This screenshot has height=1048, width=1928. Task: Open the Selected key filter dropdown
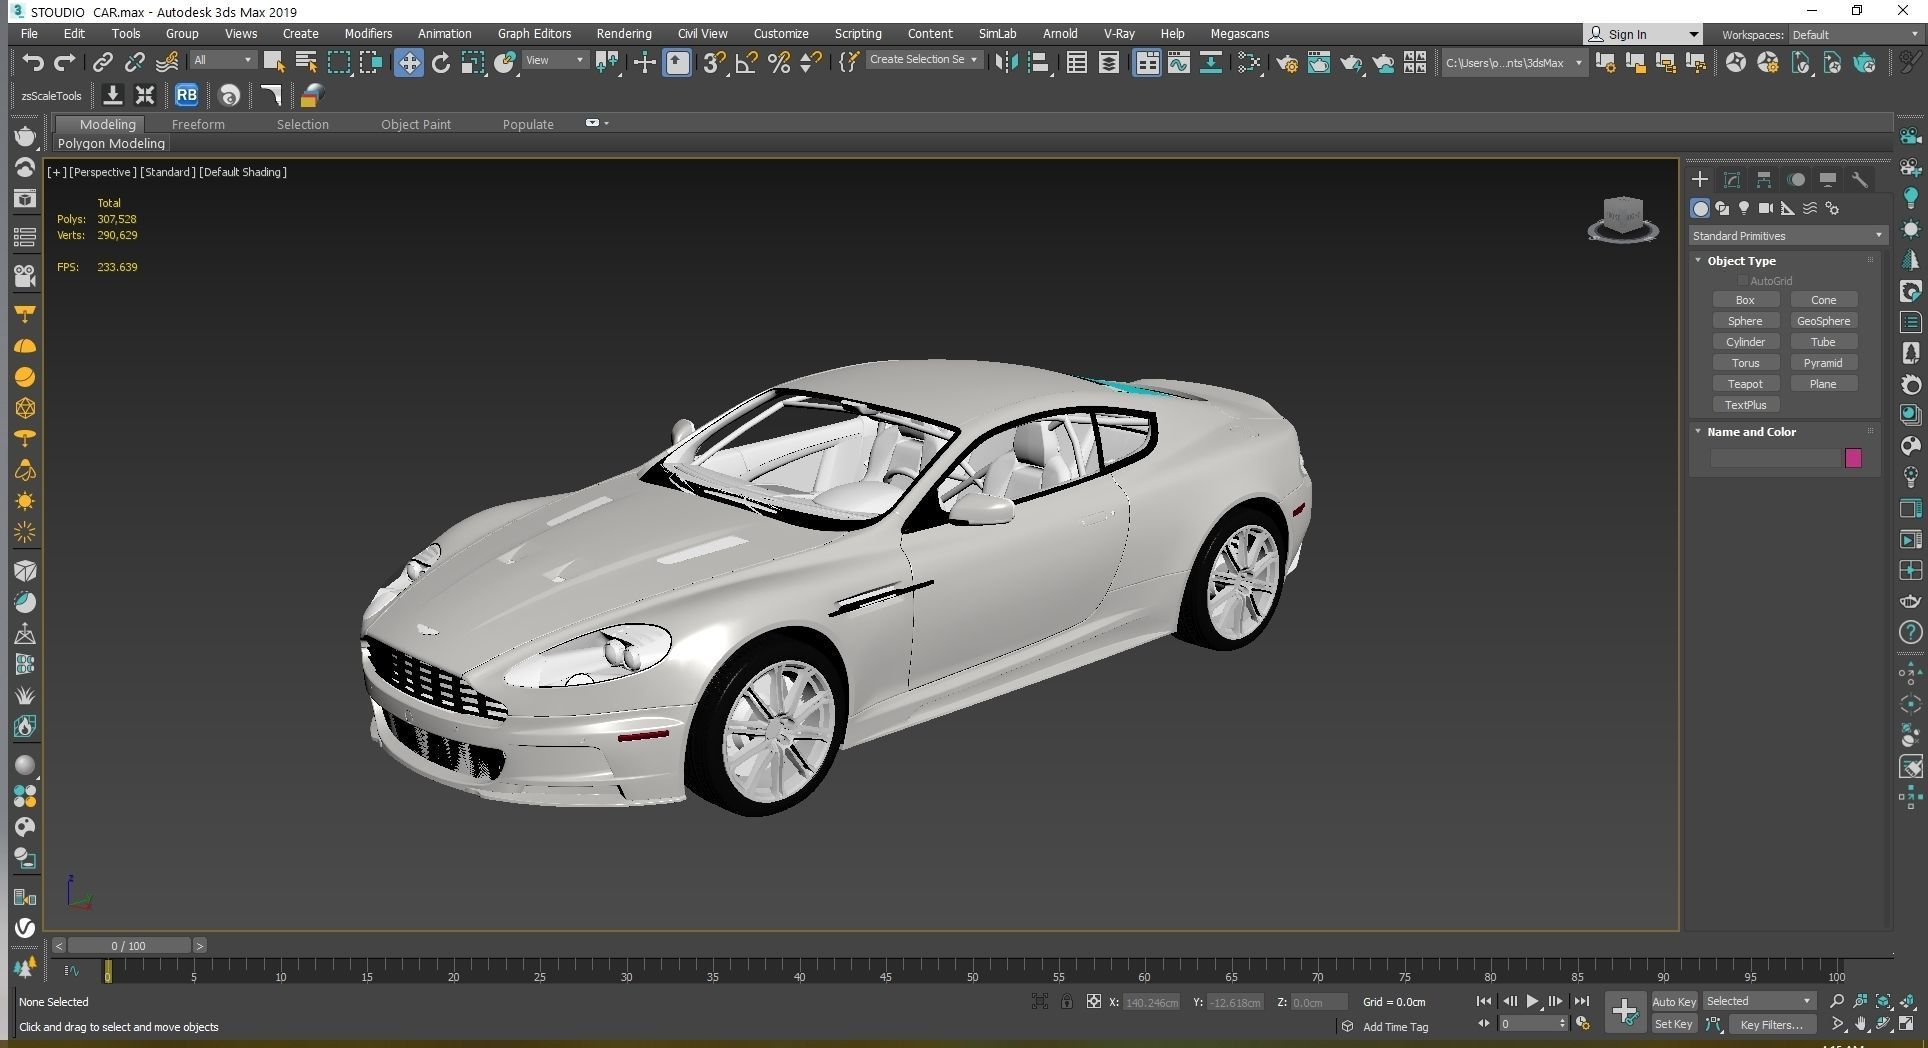point(1758,1001)
